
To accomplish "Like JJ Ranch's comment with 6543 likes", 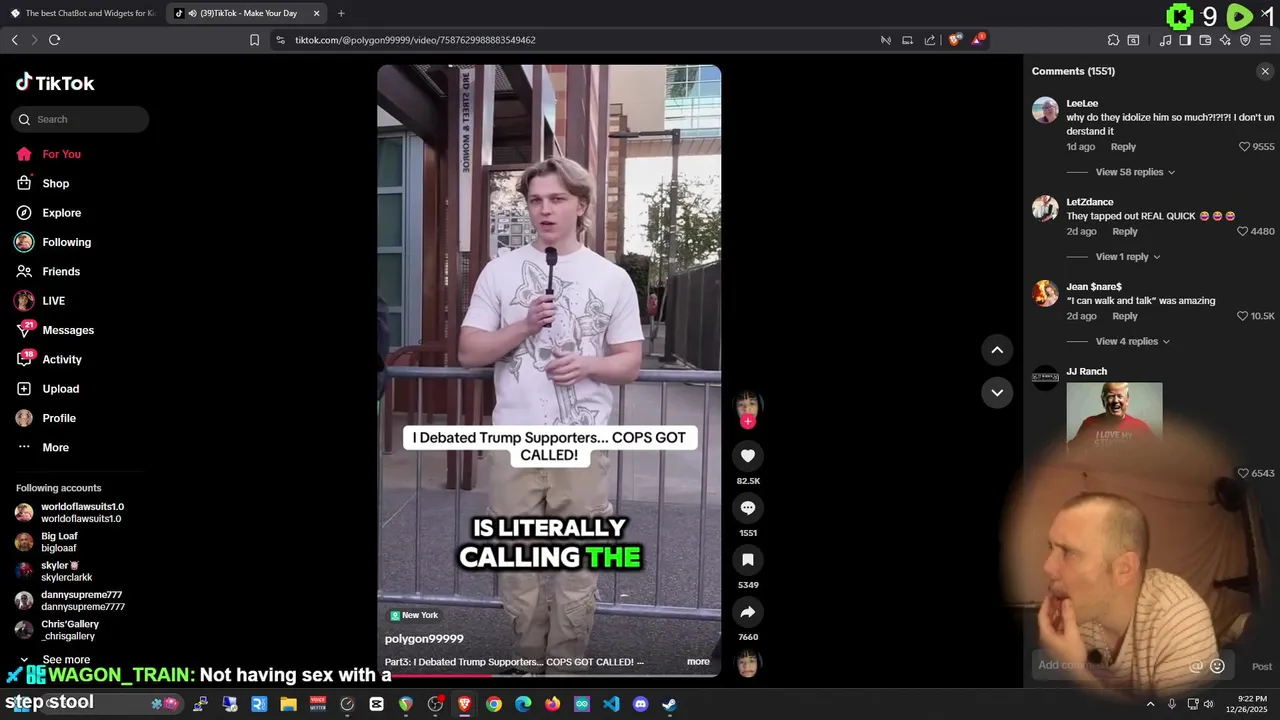I will pos(1244,474).
